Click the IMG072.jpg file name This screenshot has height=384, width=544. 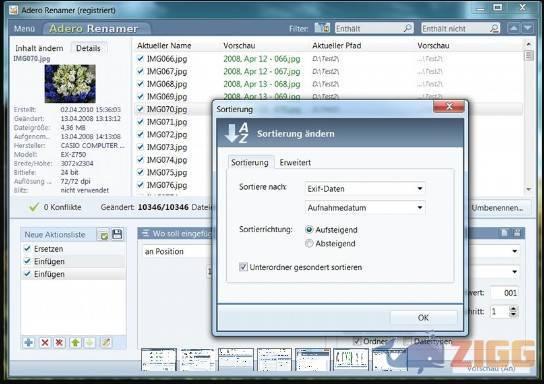coord(167,135)
